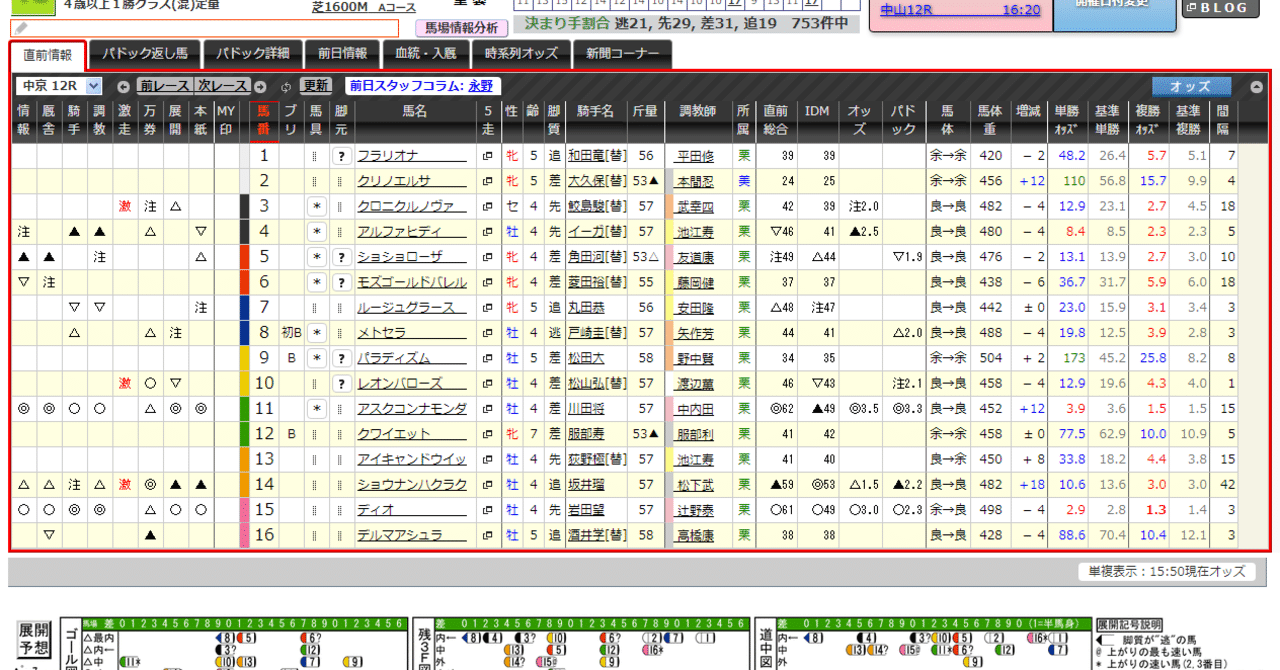Click the previous-race circular arrow icon
Screen dimensions: 1280x670
click(x=123, y=86)
